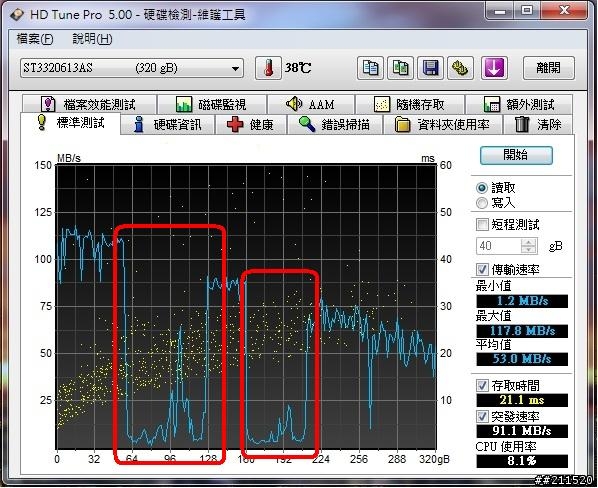Select the 寫入 radio button

482,203
